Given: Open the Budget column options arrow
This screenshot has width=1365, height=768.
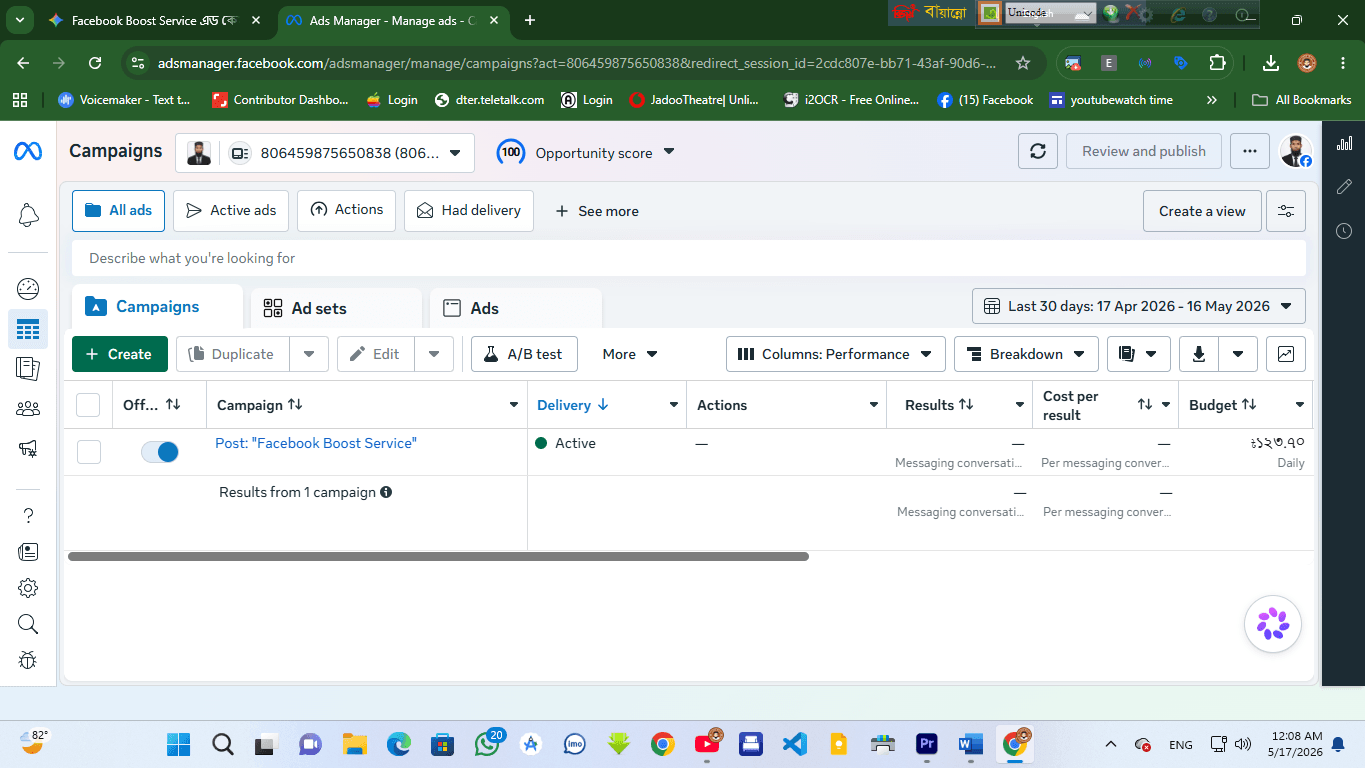Looking at the screenshot, I should [x=1300, y=405].
